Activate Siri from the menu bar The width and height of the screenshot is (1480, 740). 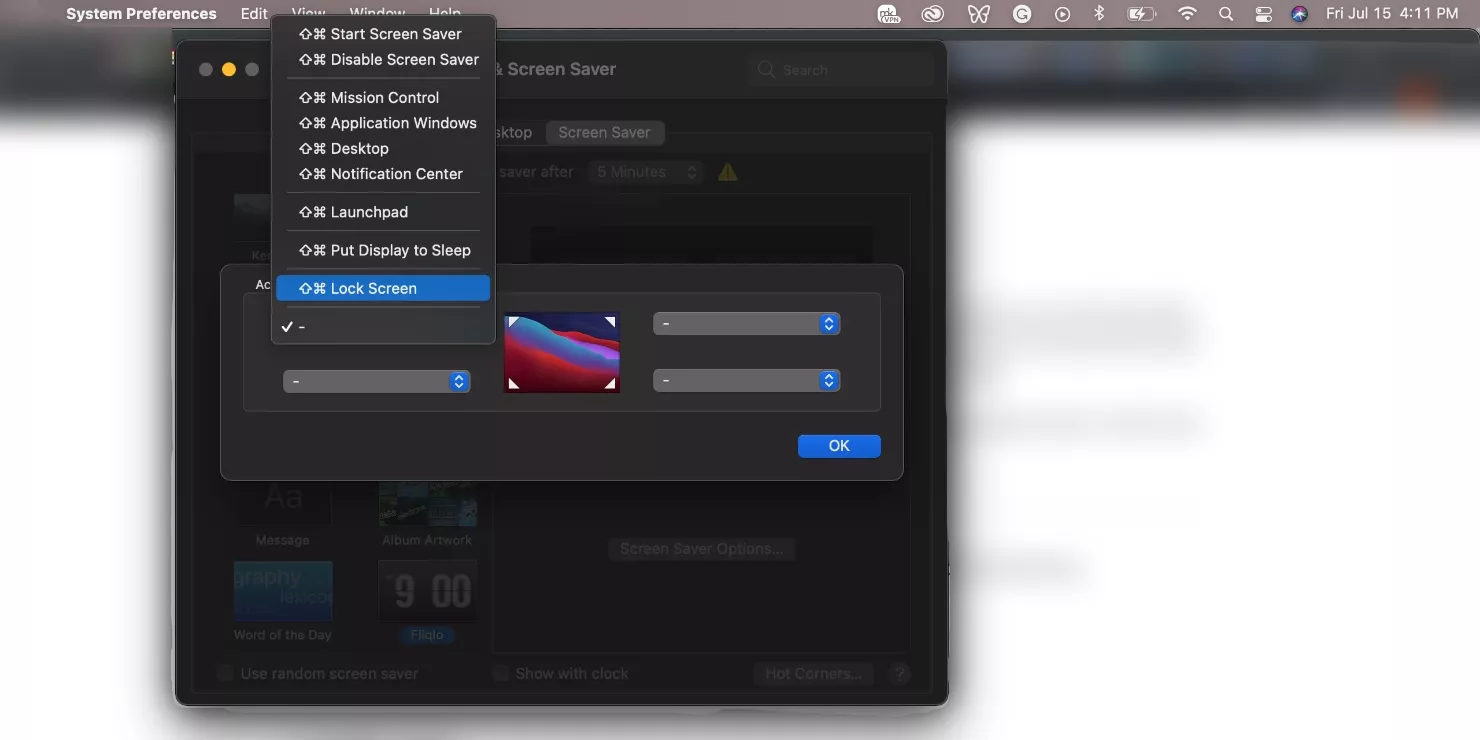point(1299,14)
